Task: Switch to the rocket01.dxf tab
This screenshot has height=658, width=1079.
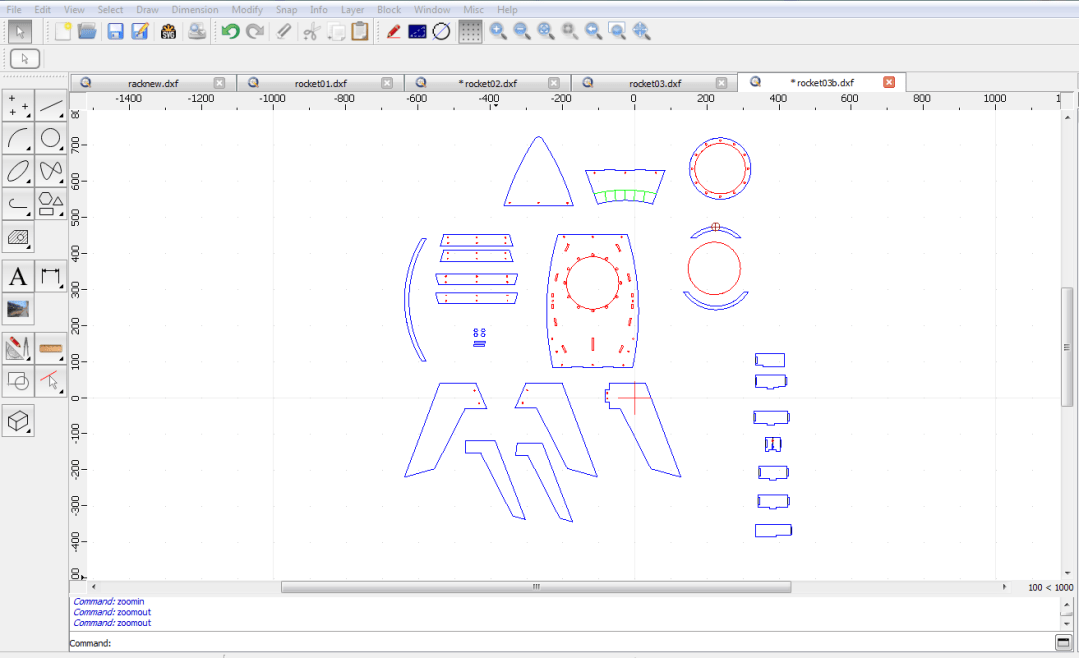Action: click(x=320, y=83)
